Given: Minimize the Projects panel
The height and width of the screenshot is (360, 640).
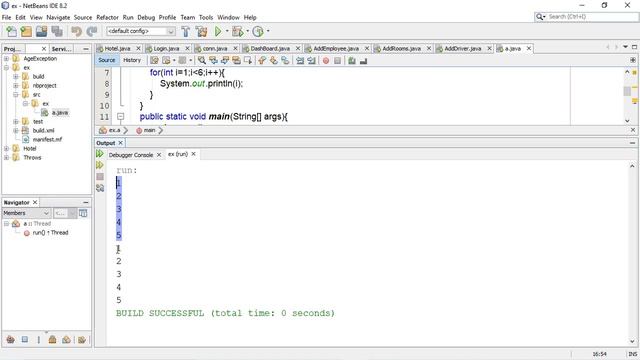Looking at the screenshot, I should [x=86, y=49].
